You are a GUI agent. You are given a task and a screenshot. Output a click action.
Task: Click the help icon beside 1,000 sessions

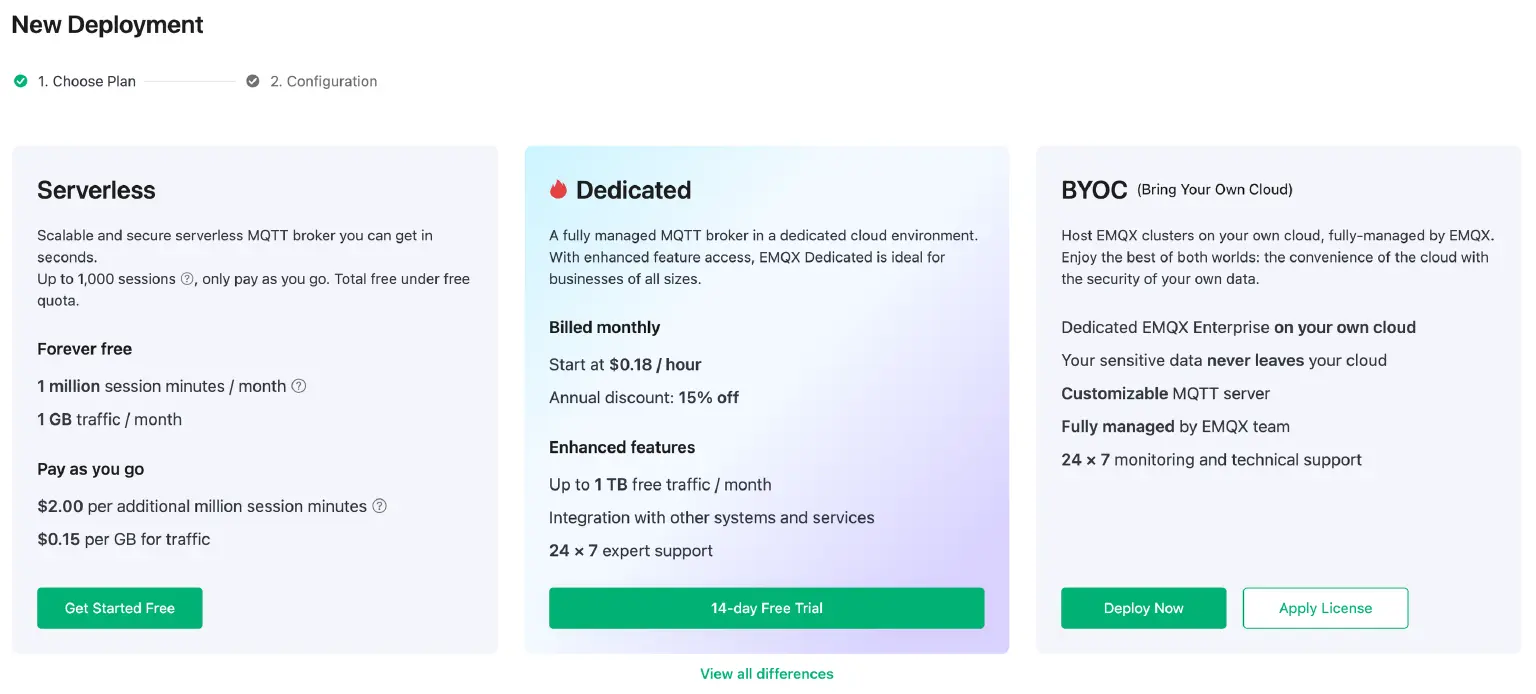[187, 279]
